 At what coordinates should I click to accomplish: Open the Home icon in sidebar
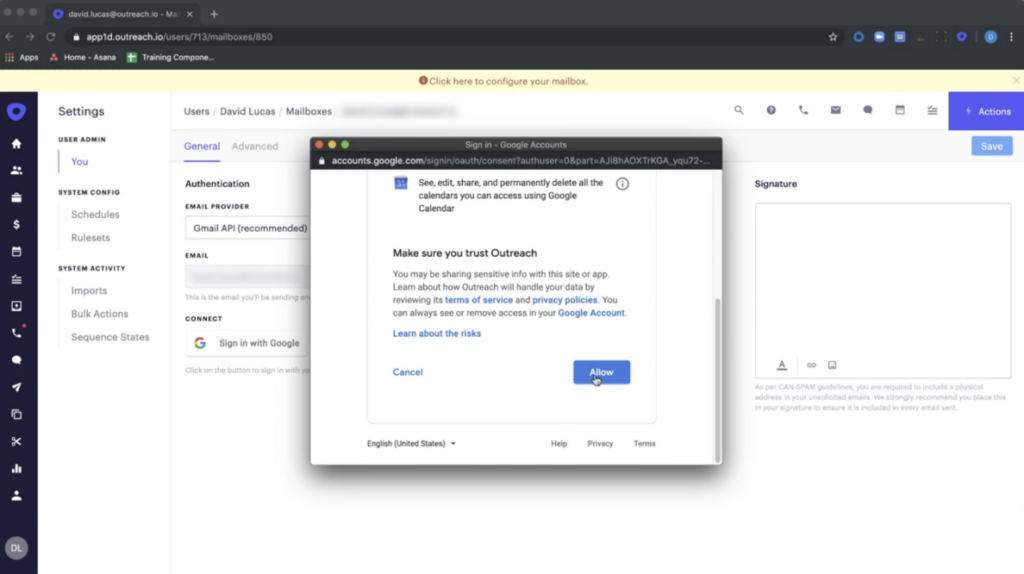pyautogui.click(x=16, y=144)
